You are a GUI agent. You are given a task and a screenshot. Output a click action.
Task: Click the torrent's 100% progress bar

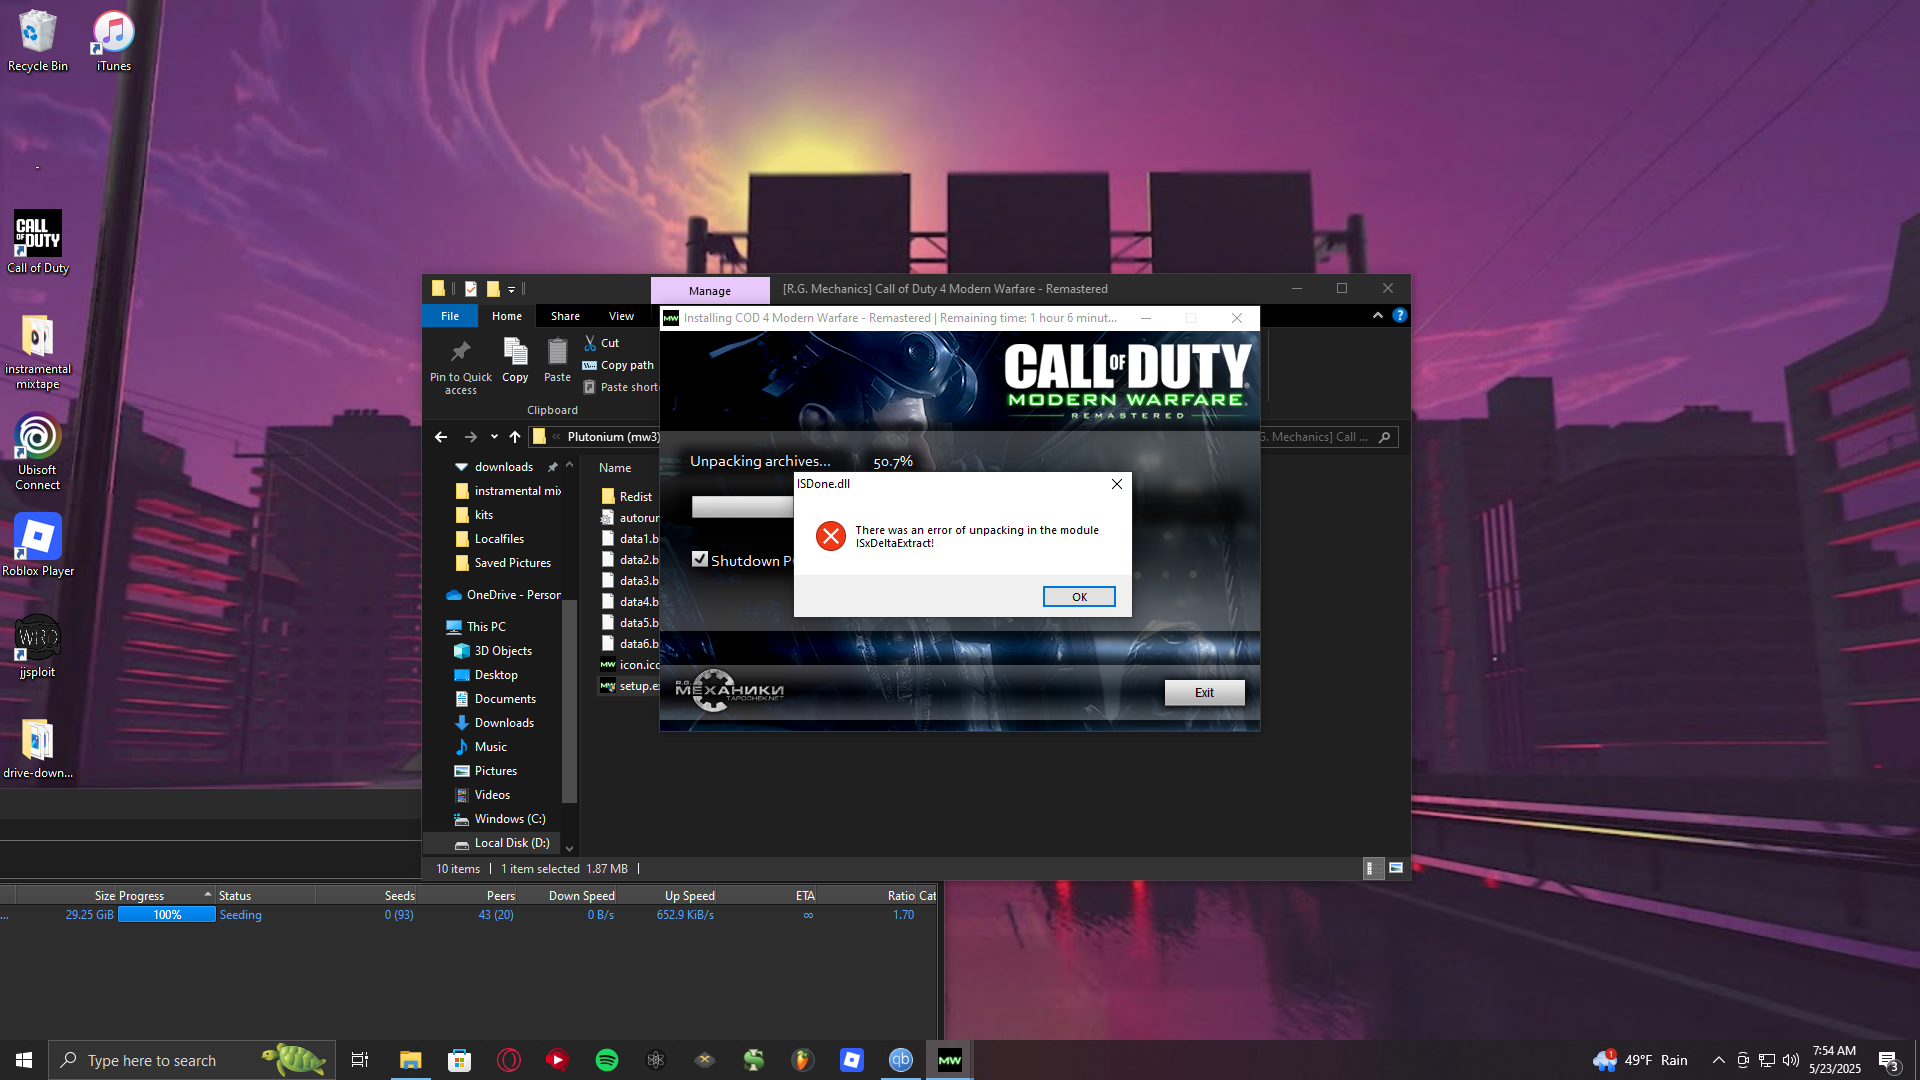tap(167, 915)
